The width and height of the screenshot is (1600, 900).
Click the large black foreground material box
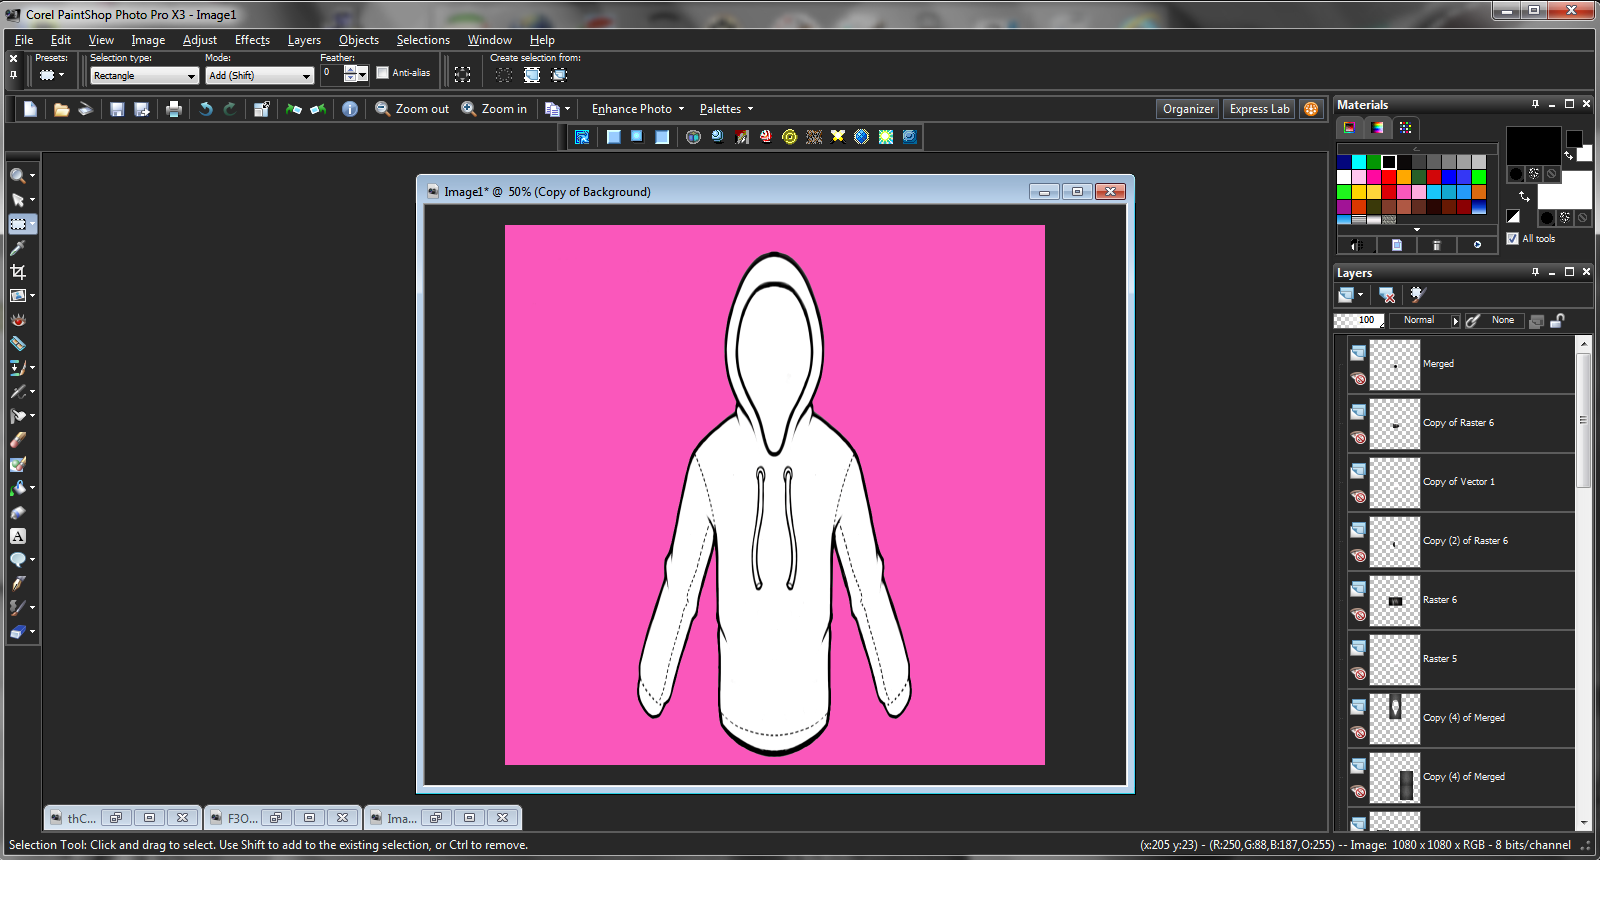(1533, 145)
